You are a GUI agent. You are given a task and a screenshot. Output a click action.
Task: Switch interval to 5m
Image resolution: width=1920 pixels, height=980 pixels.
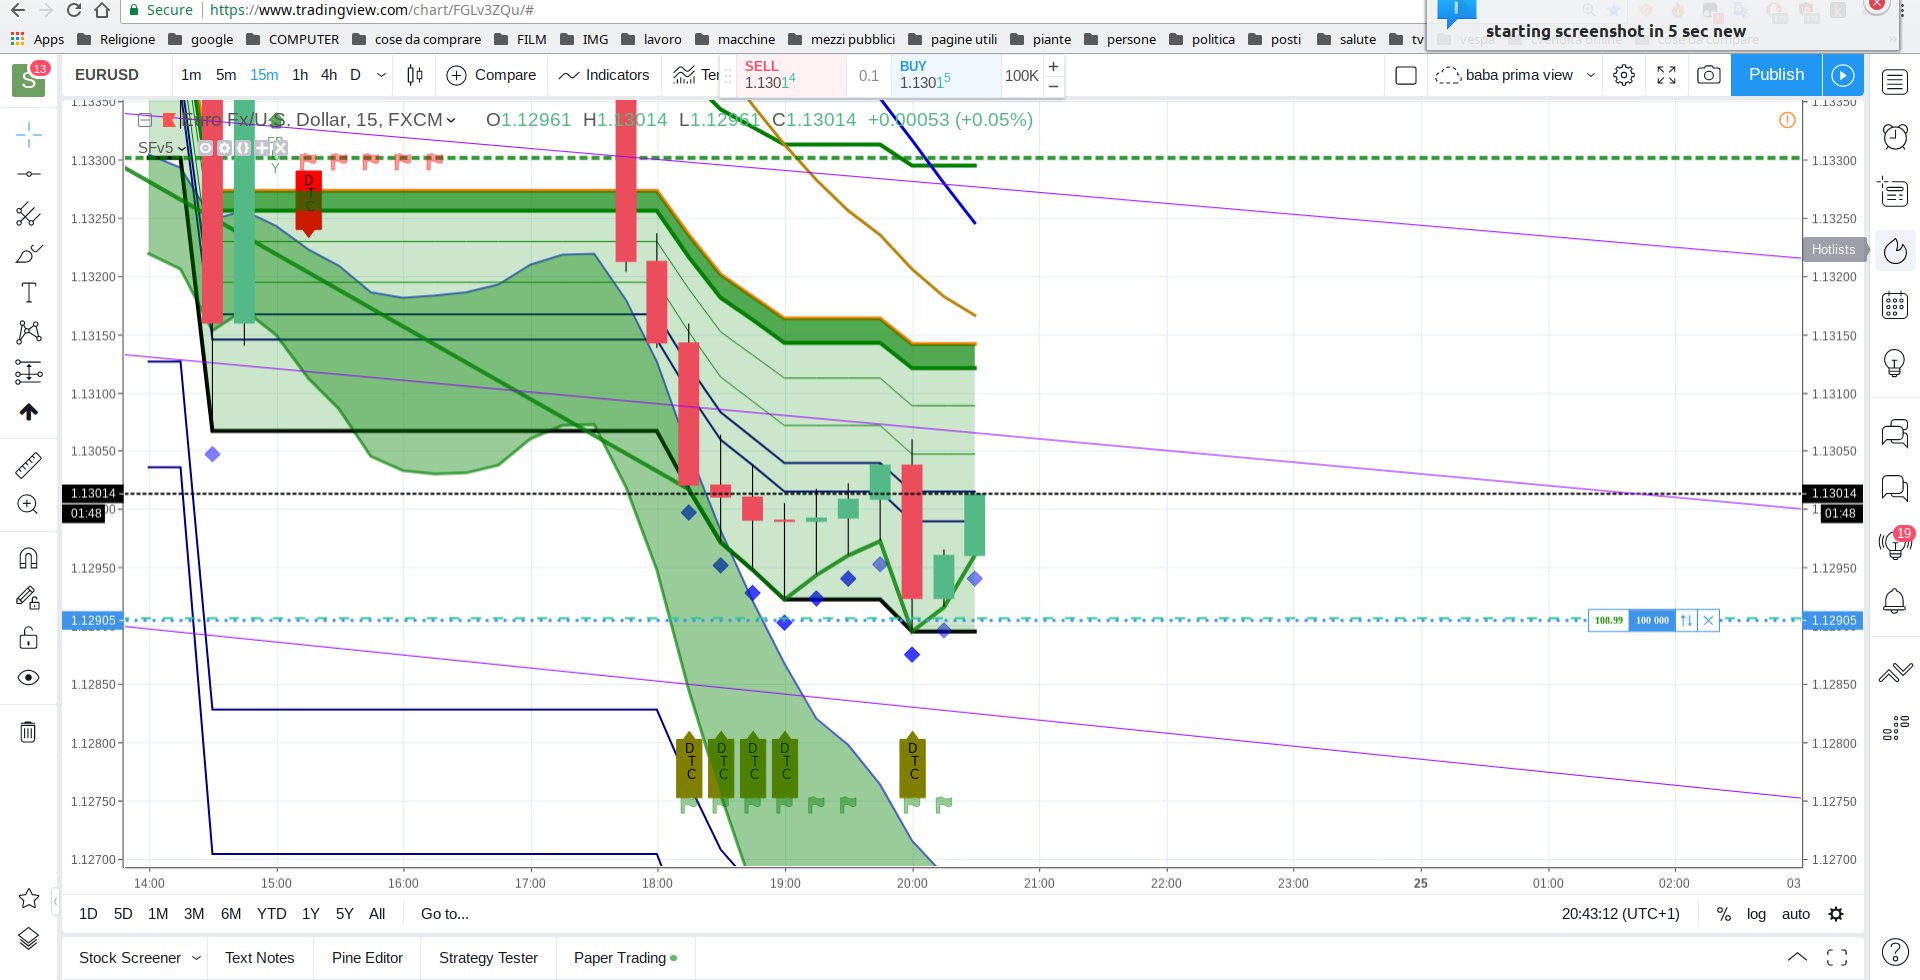coord(226,75)
